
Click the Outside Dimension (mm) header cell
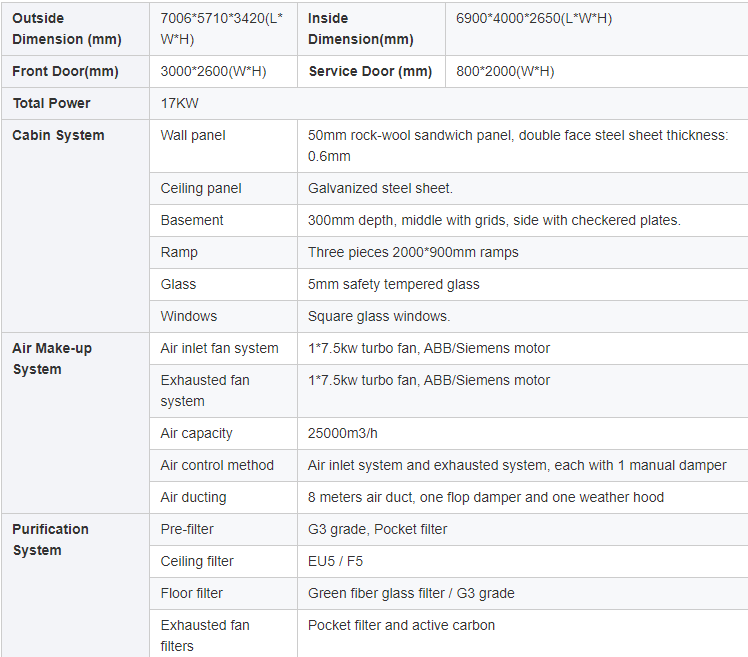66,29
